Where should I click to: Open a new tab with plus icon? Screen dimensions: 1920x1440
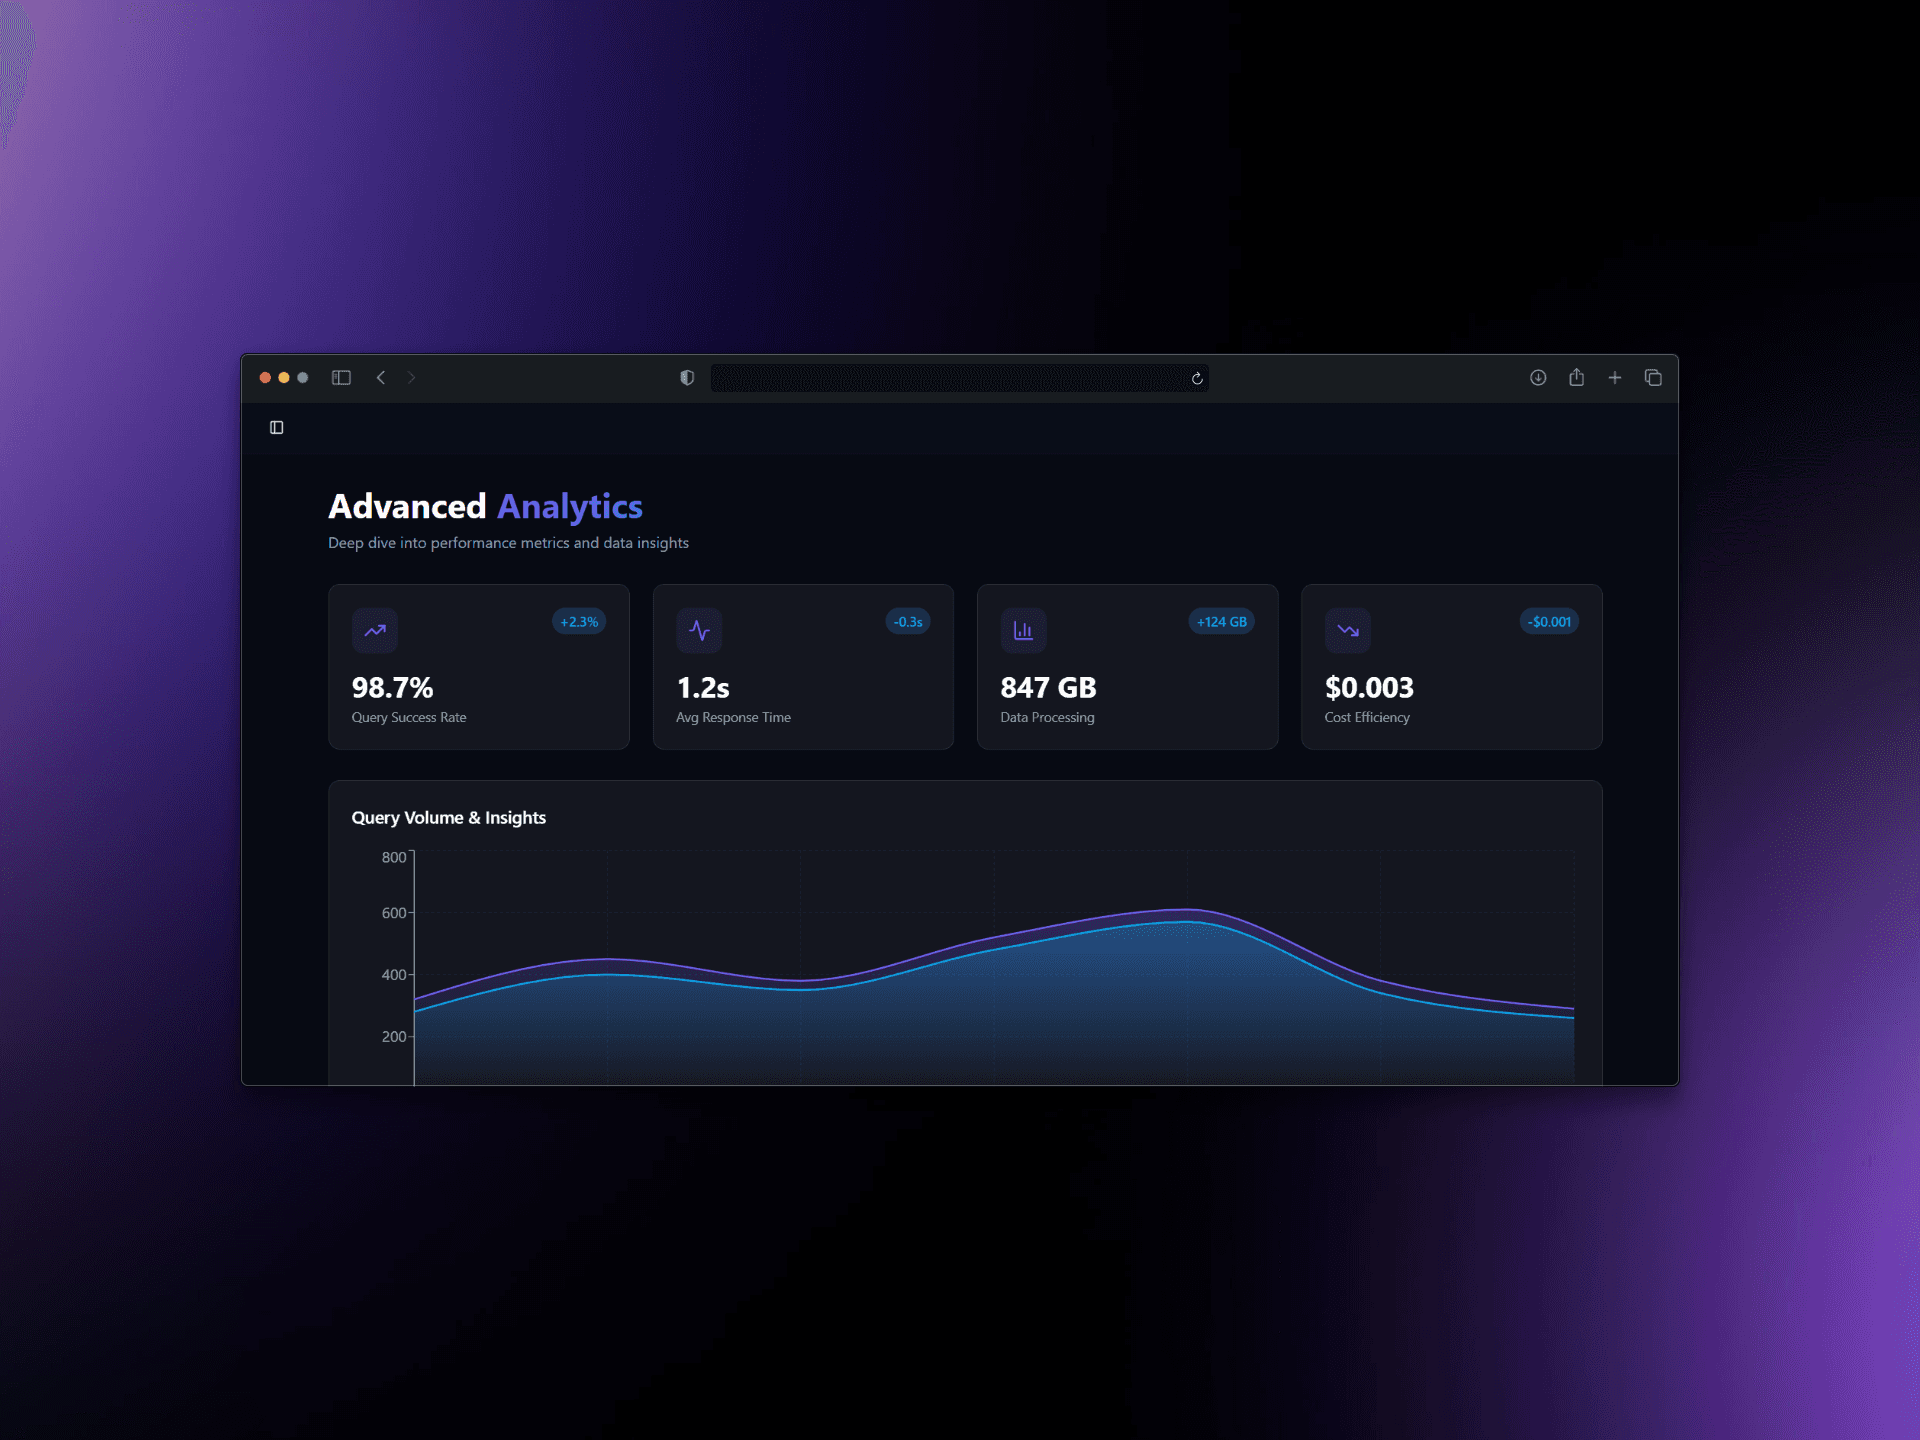point(1614,377)
